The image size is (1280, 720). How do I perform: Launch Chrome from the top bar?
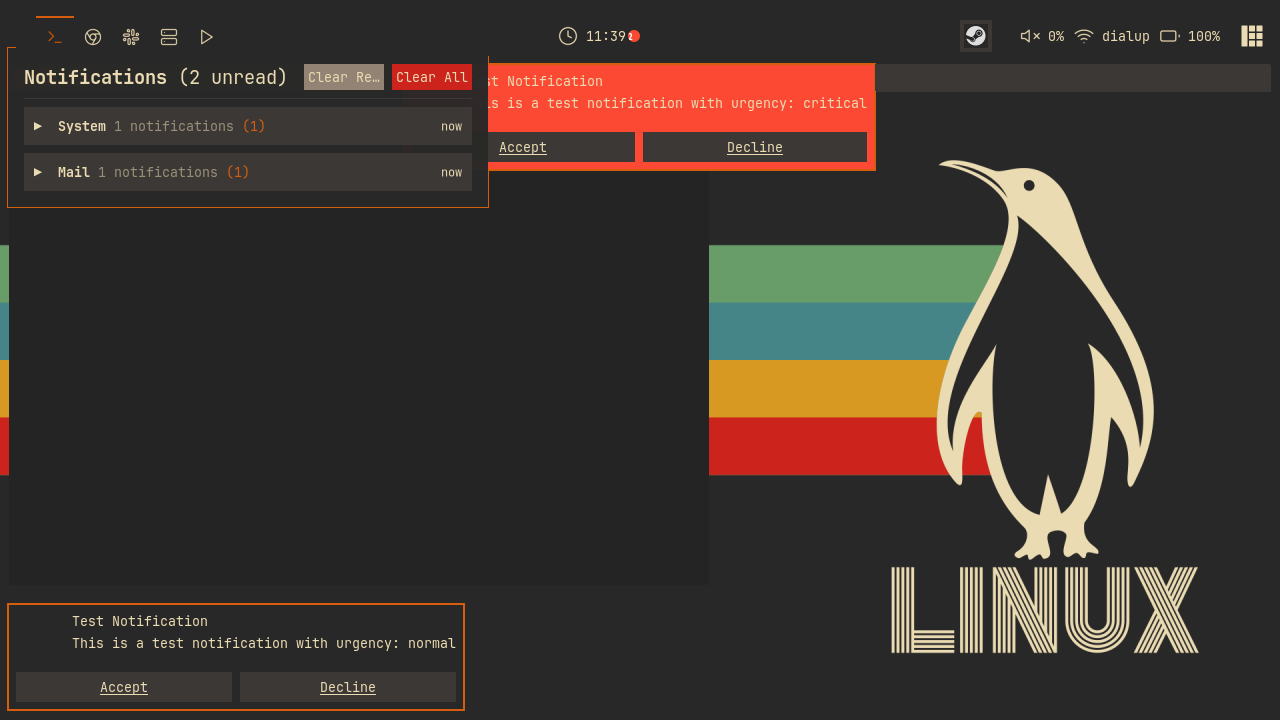(x=93, y=37)
